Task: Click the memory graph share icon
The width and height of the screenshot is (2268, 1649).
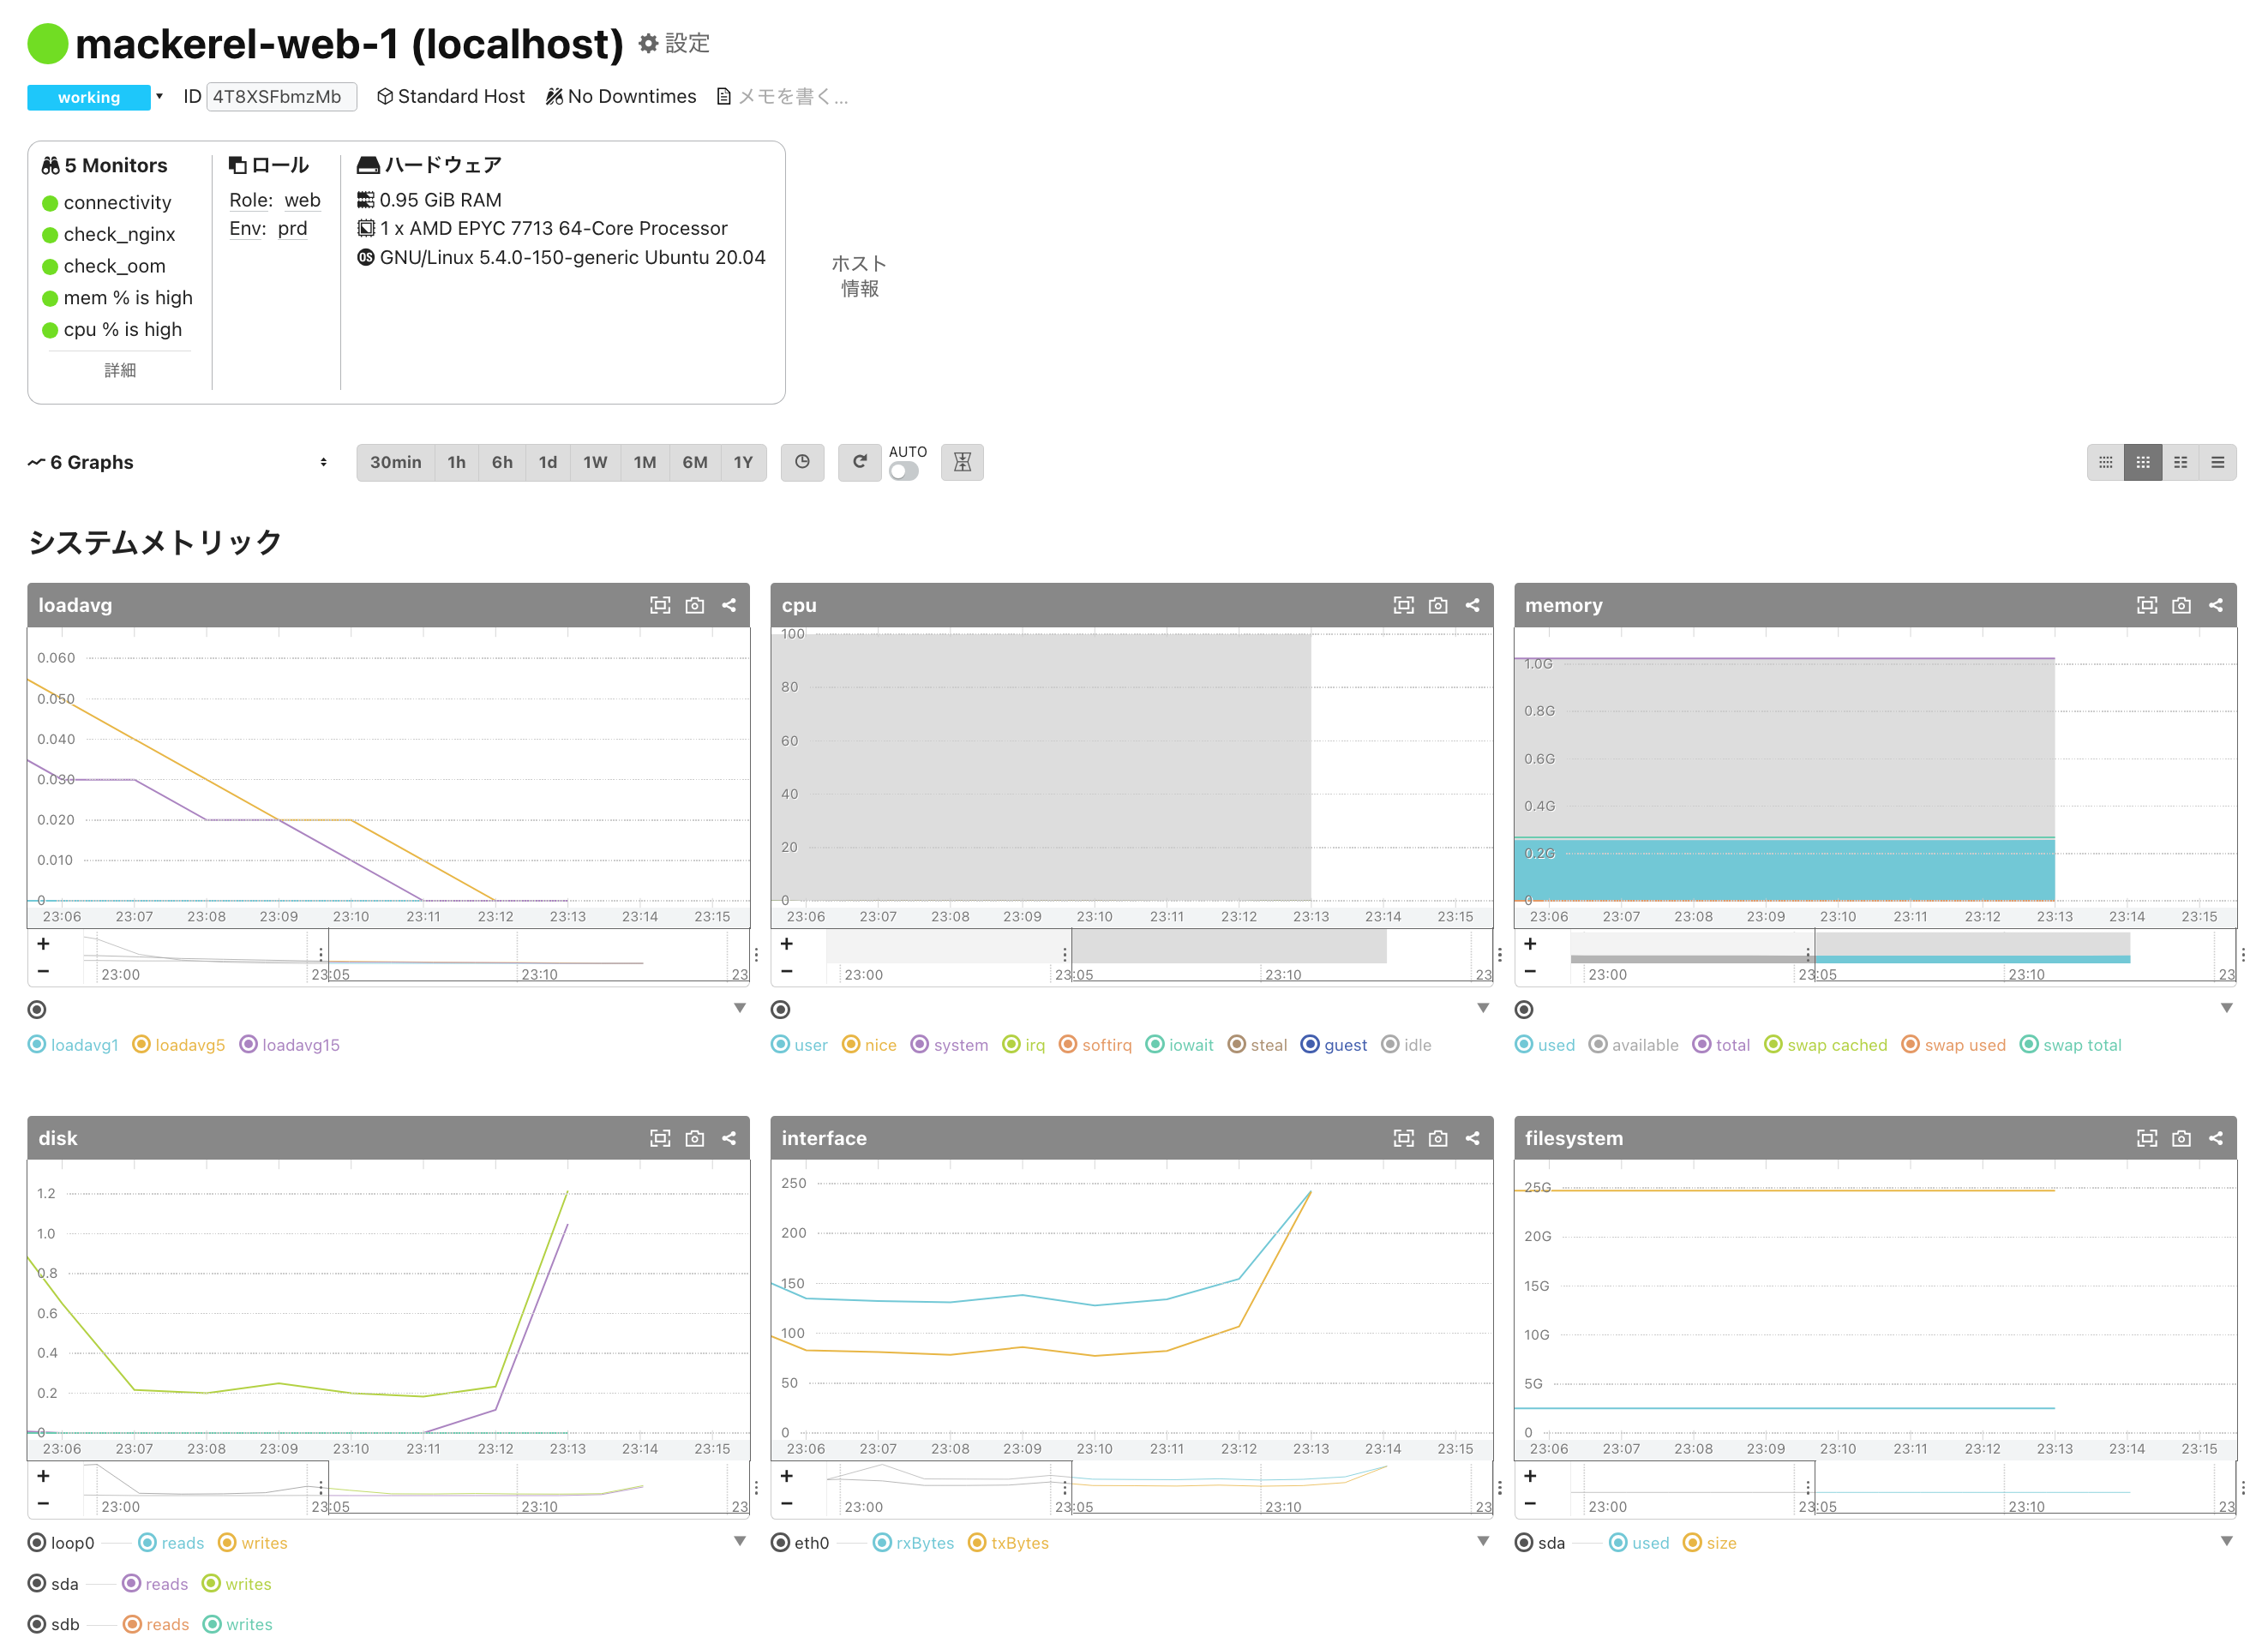Action: point(2215,605)
